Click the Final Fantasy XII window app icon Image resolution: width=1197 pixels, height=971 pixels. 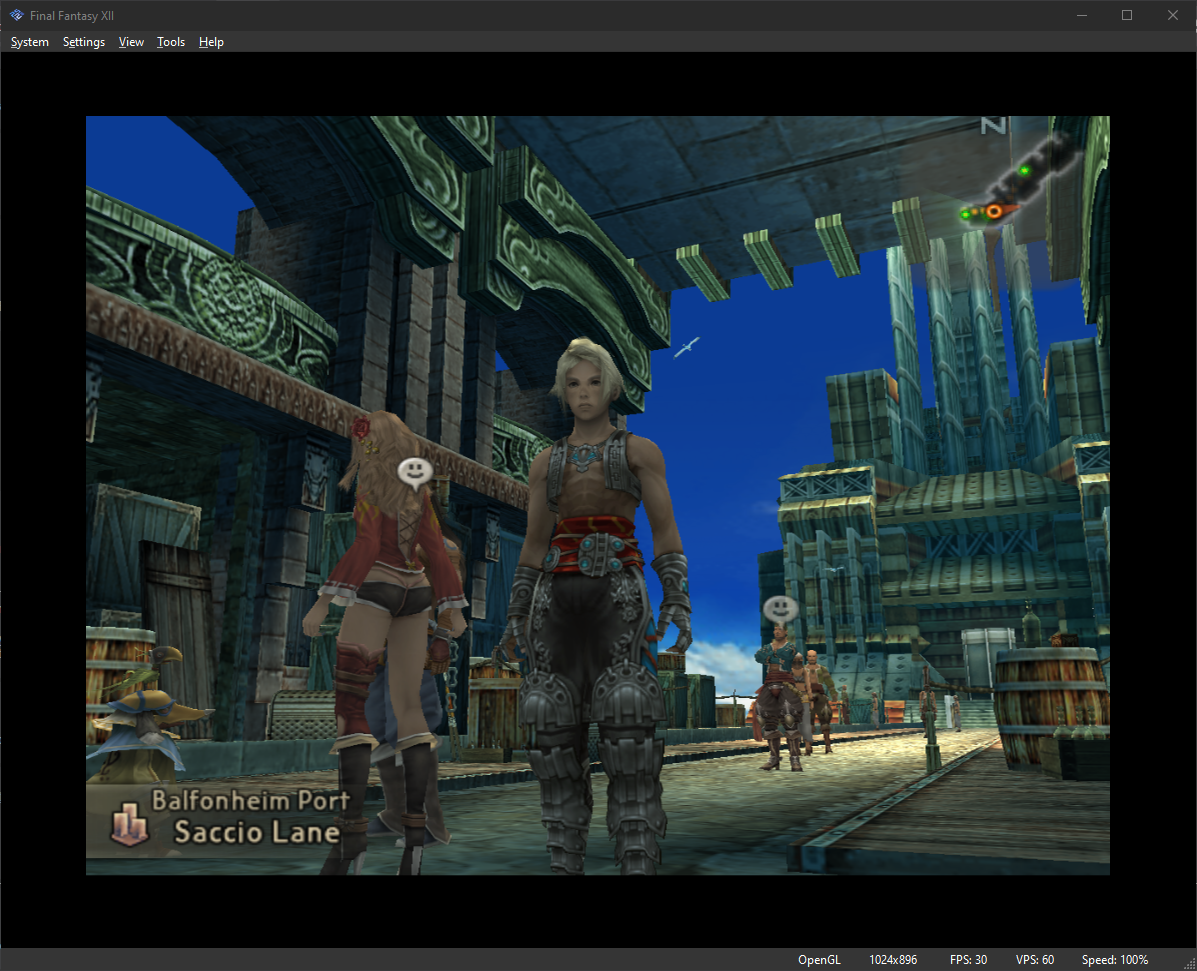coord(16,15)
